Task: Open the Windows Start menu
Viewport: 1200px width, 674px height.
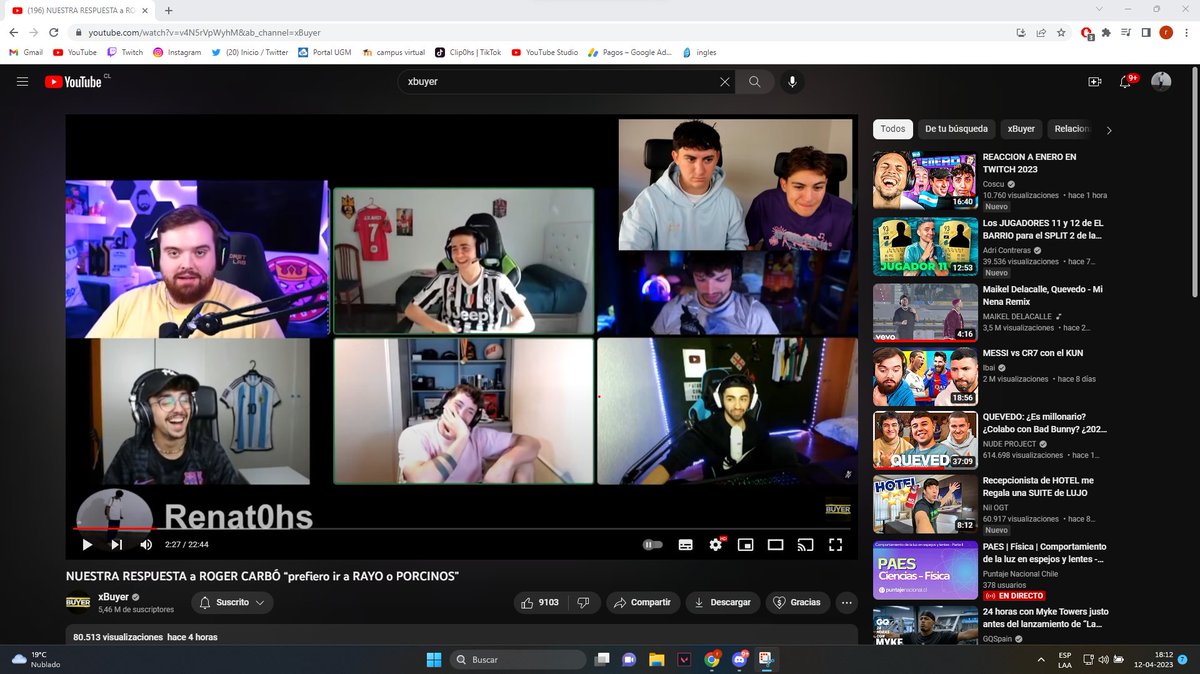Action: coord(434,659)
